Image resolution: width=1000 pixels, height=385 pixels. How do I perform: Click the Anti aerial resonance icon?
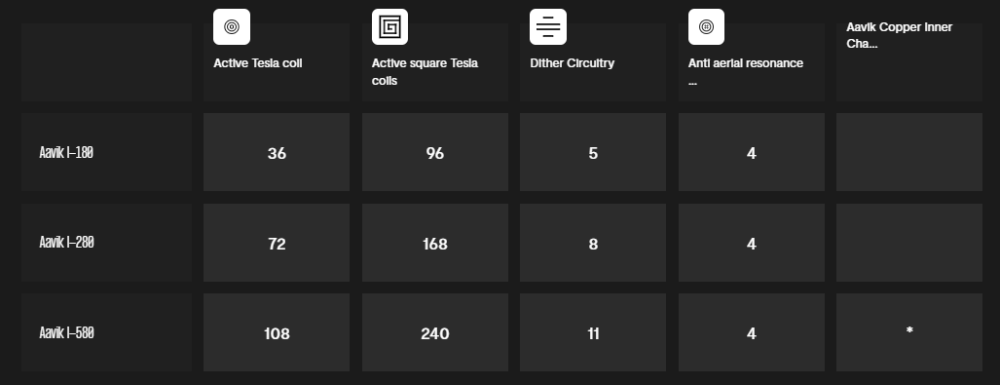706,27
